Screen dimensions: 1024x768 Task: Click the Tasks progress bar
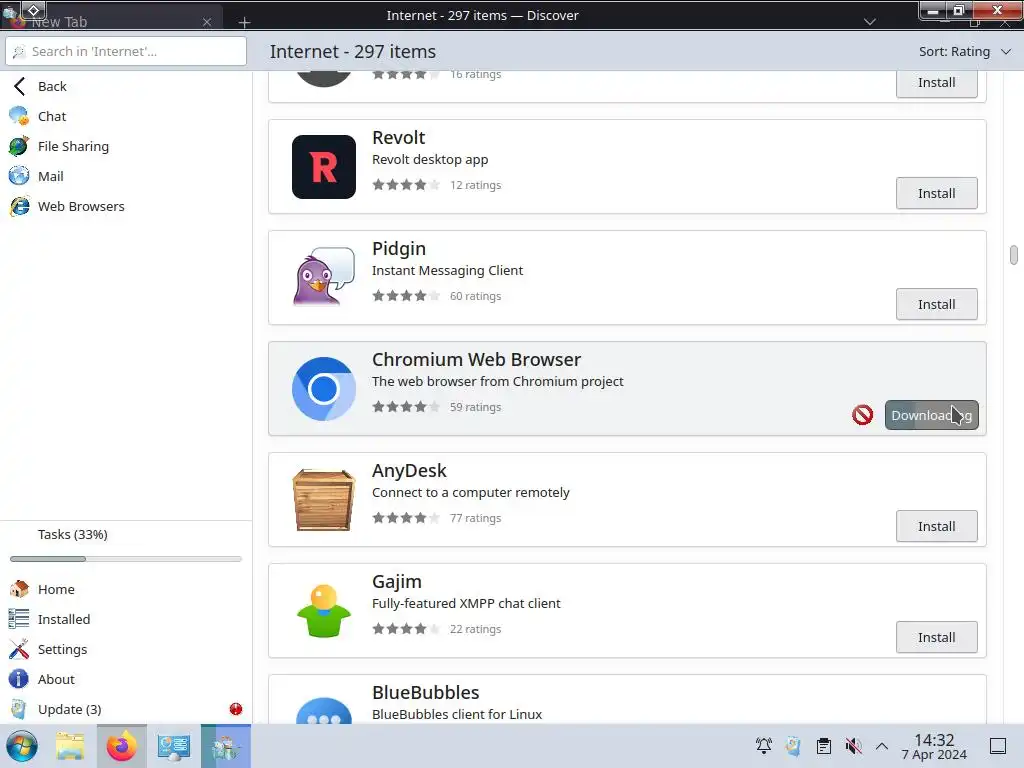click(126, 559)
